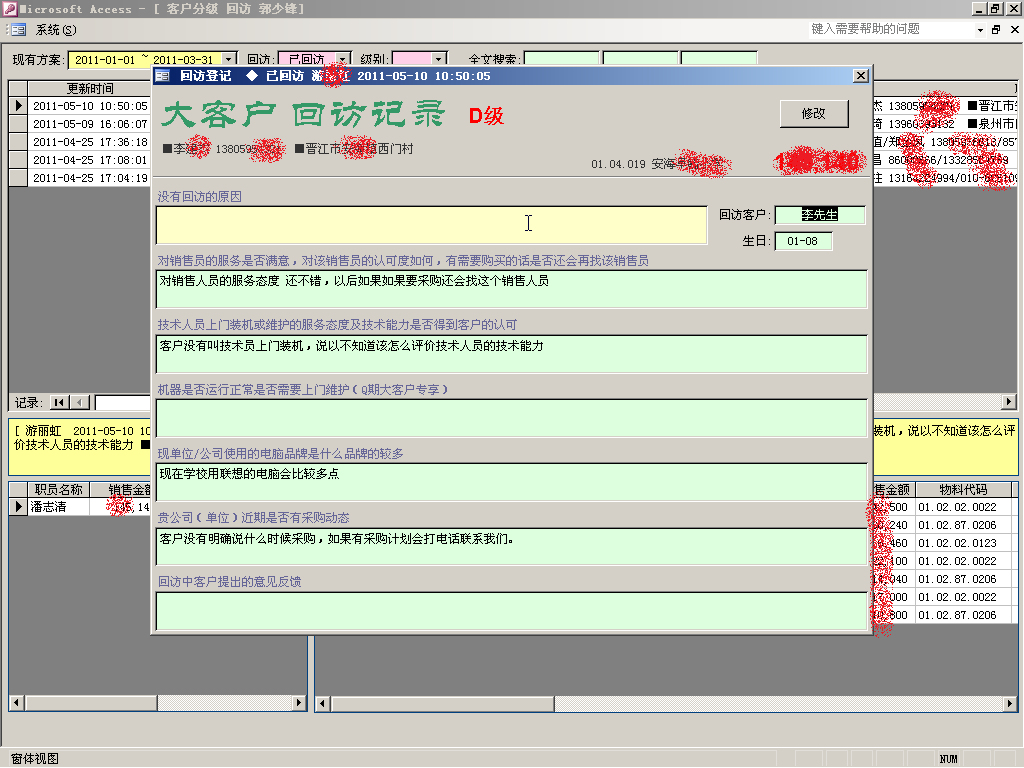Click the previous record navigation arrow
This screenshot has width=1024, height=768.
click(x=79, y=402)
